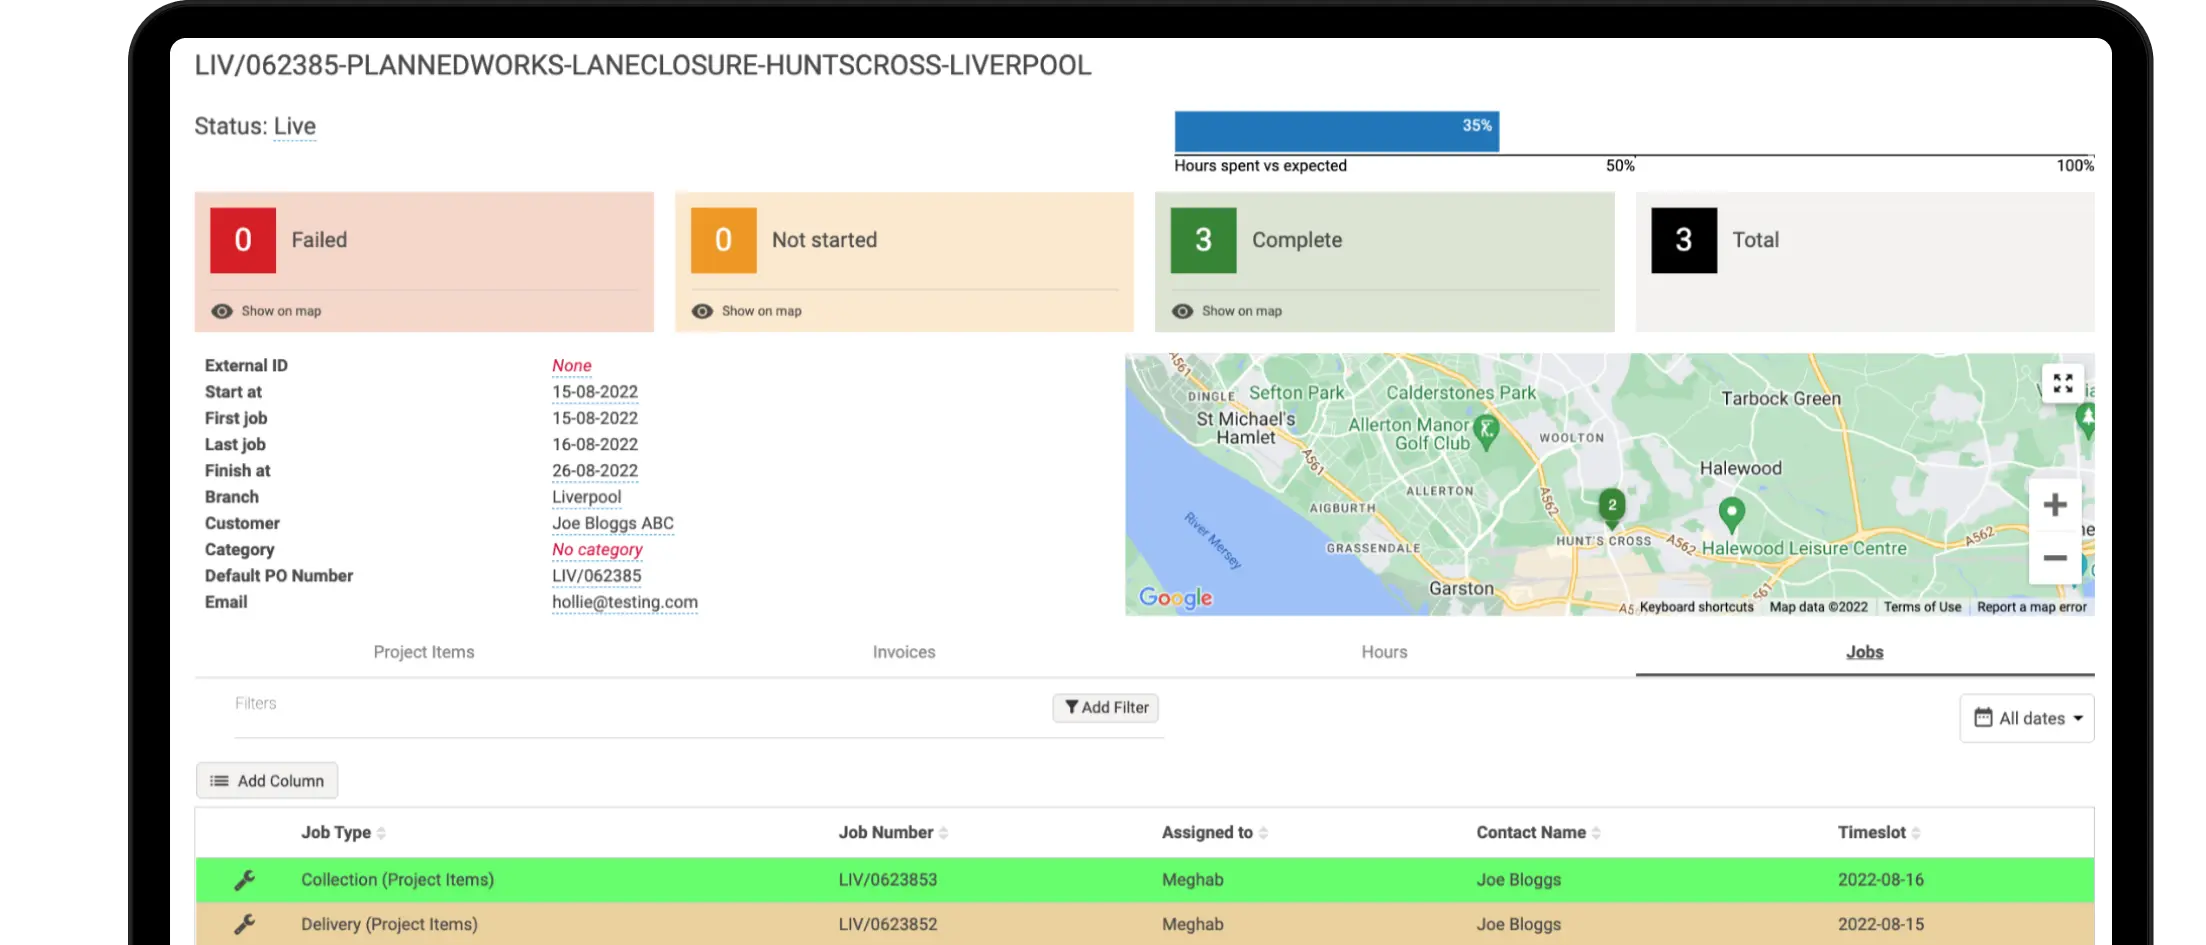Toggle fullscreen view on the map
2206x945 pixels.
pyautogui.click(x=2062, y=384)
